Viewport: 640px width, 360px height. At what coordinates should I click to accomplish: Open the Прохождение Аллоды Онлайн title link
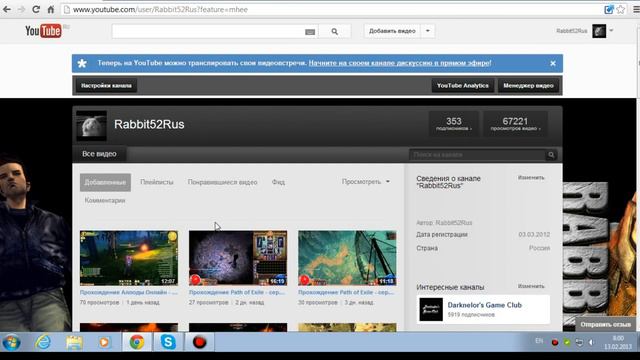(x=129, y=292)
